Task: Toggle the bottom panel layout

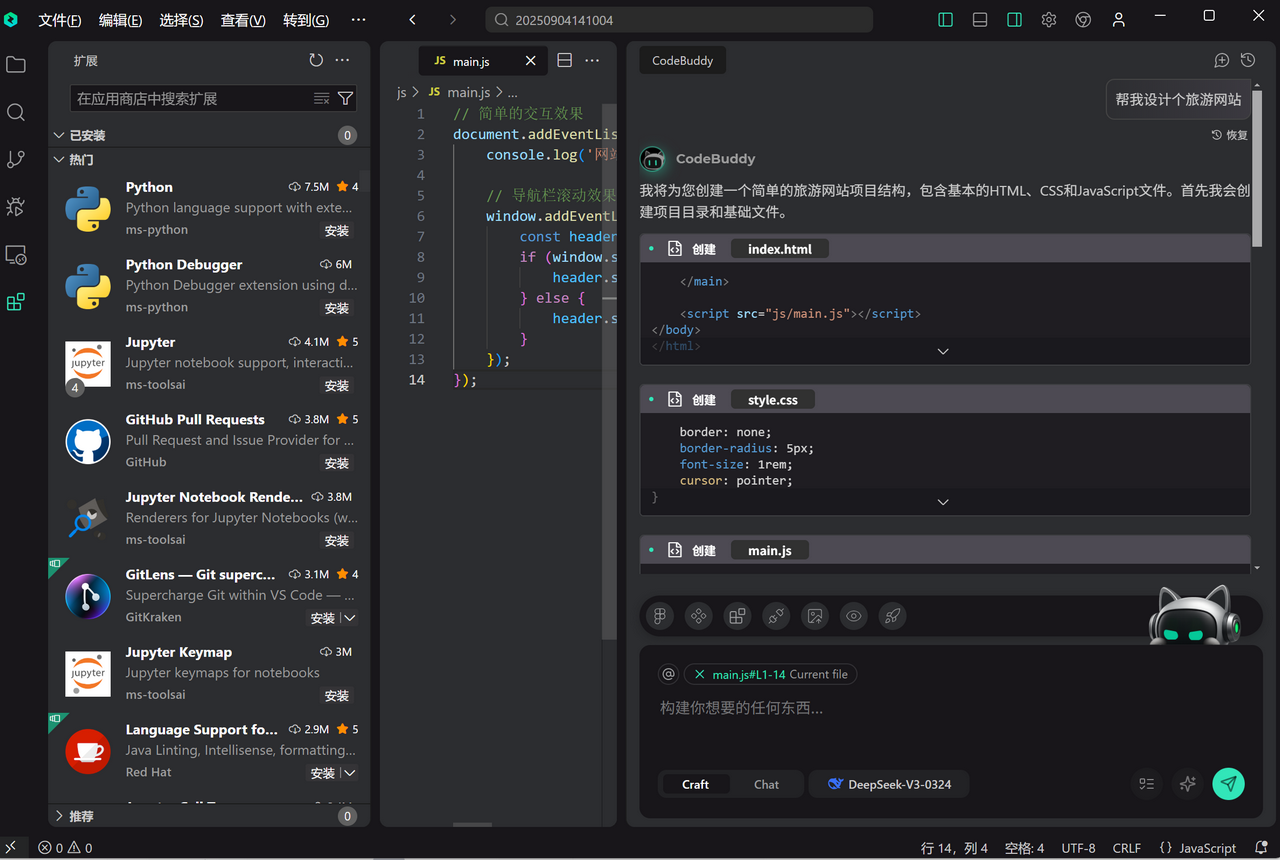Action: (x=980, y=20)
